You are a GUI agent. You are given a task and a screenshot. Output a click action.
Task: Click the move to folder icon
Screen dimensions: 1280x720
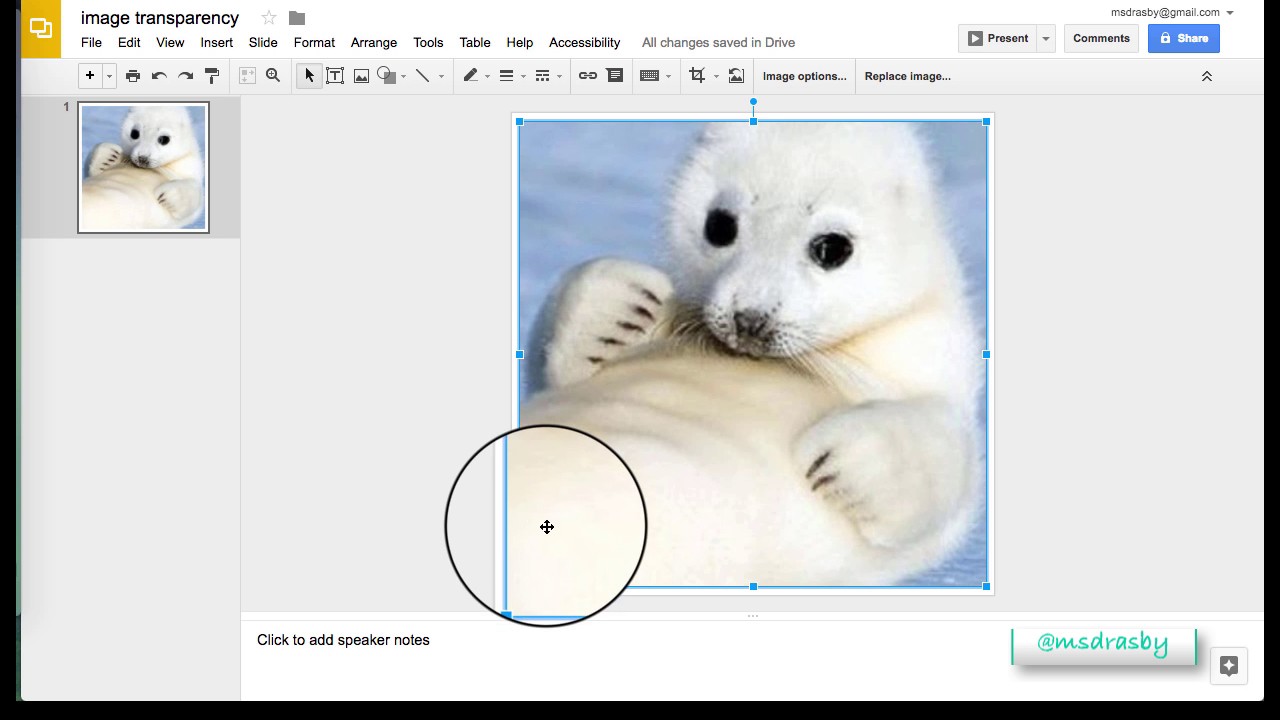coord(297,18)
